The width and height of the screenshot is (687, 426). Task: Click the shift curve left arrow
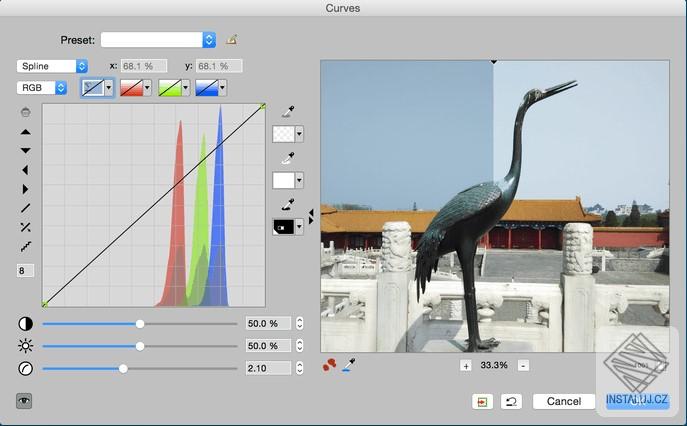(25, 170)
